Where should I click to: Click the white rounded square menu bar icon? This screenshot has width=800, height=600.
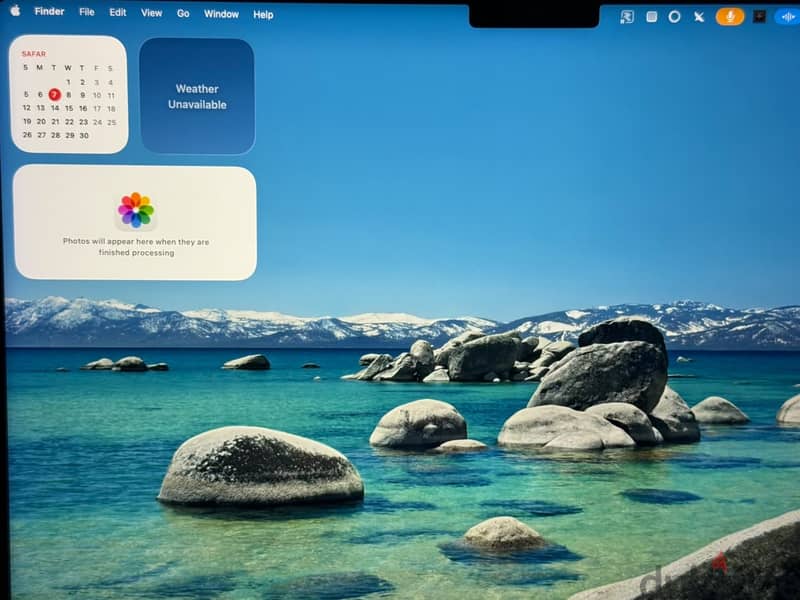[652, 17]
